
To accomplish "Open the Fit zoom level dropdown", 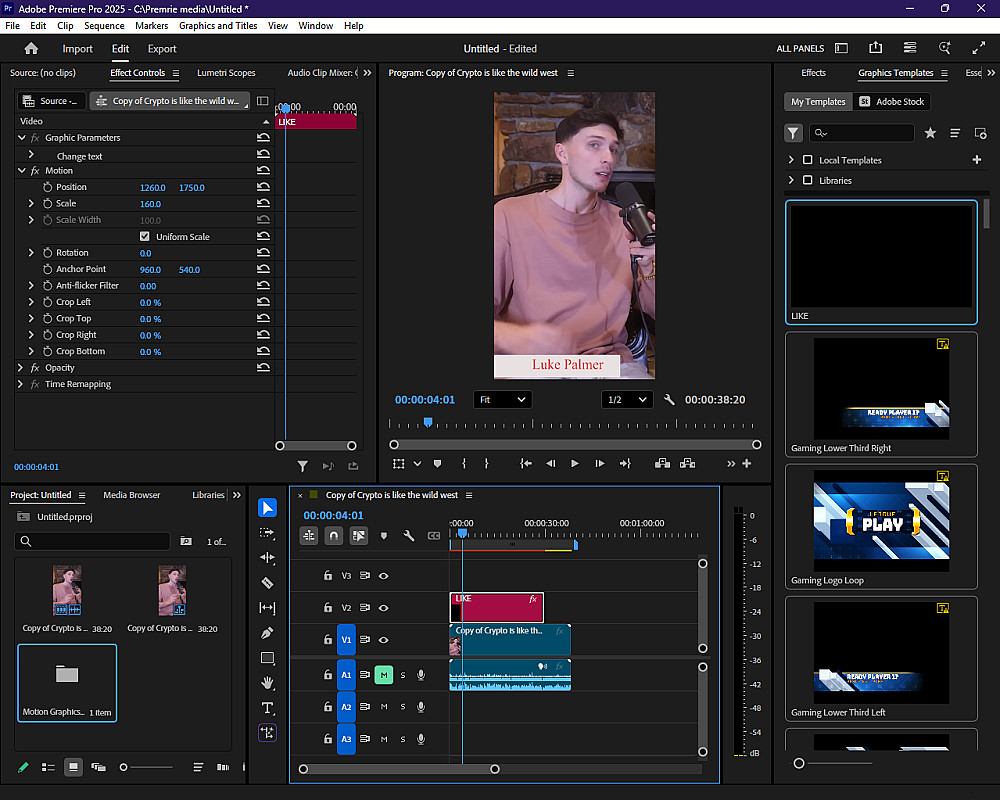I will point(502,400).
